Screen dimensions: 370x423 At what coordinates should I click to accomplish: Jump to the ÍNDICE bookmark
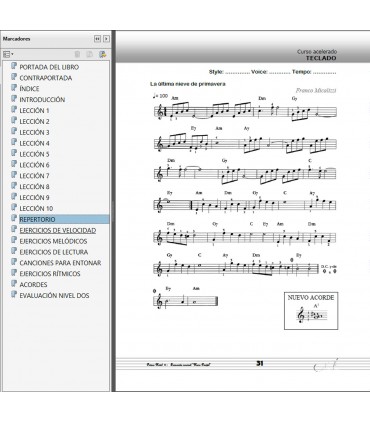29,89
